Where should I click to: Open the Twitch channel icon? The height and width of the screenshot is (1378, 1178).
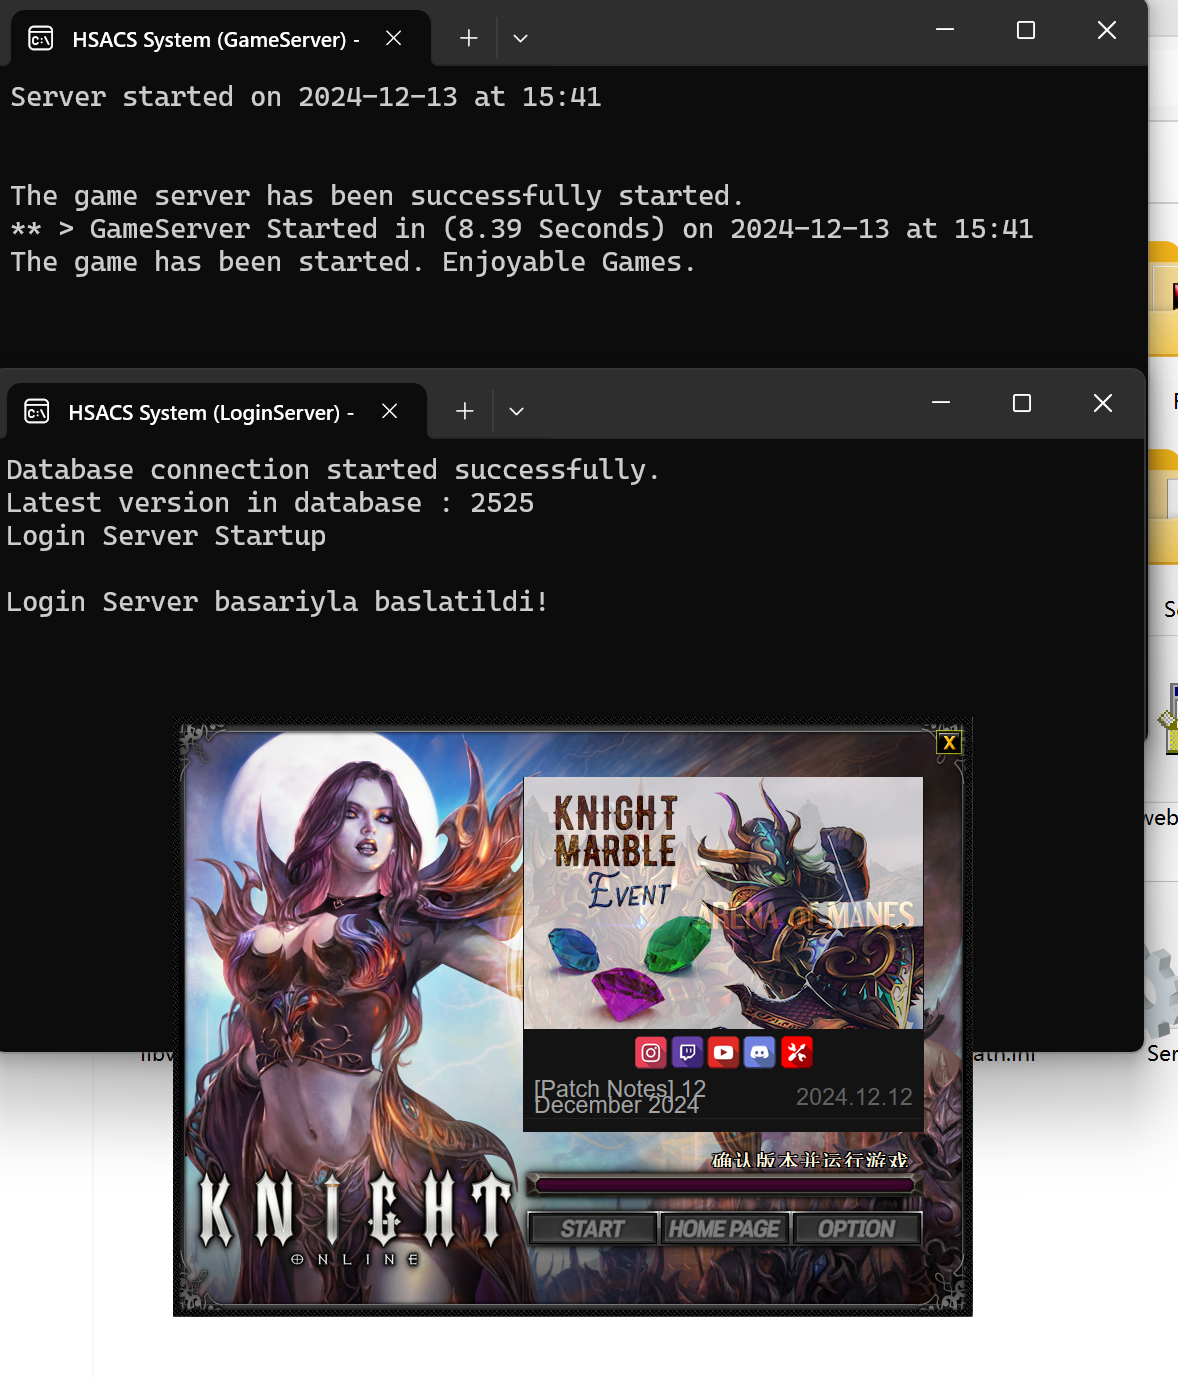pyautogui.click(x=687, y=1052)
